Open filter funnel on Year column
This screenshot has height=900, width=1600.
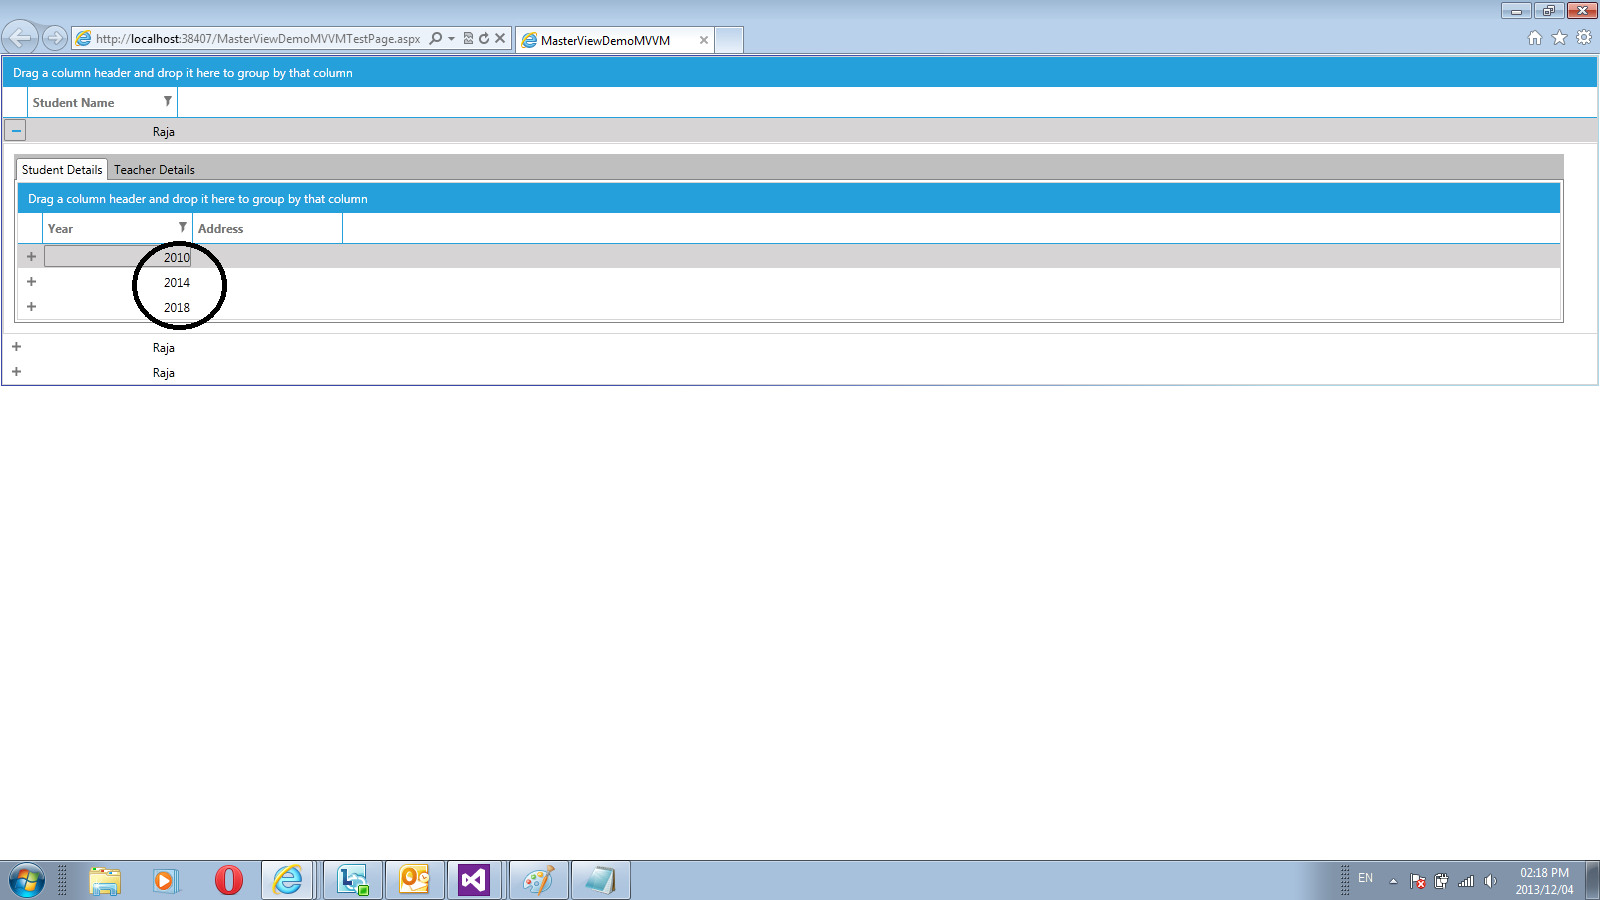(182, 227)
